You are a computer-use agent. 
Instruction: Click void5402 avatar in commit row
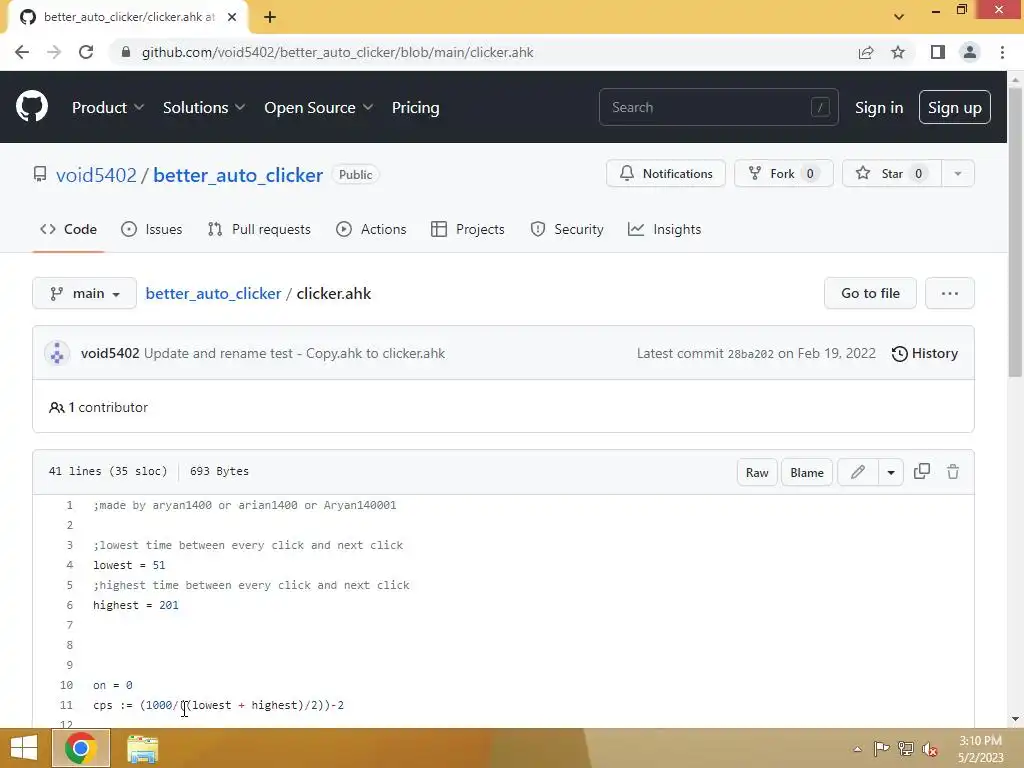tap(57, 353)
